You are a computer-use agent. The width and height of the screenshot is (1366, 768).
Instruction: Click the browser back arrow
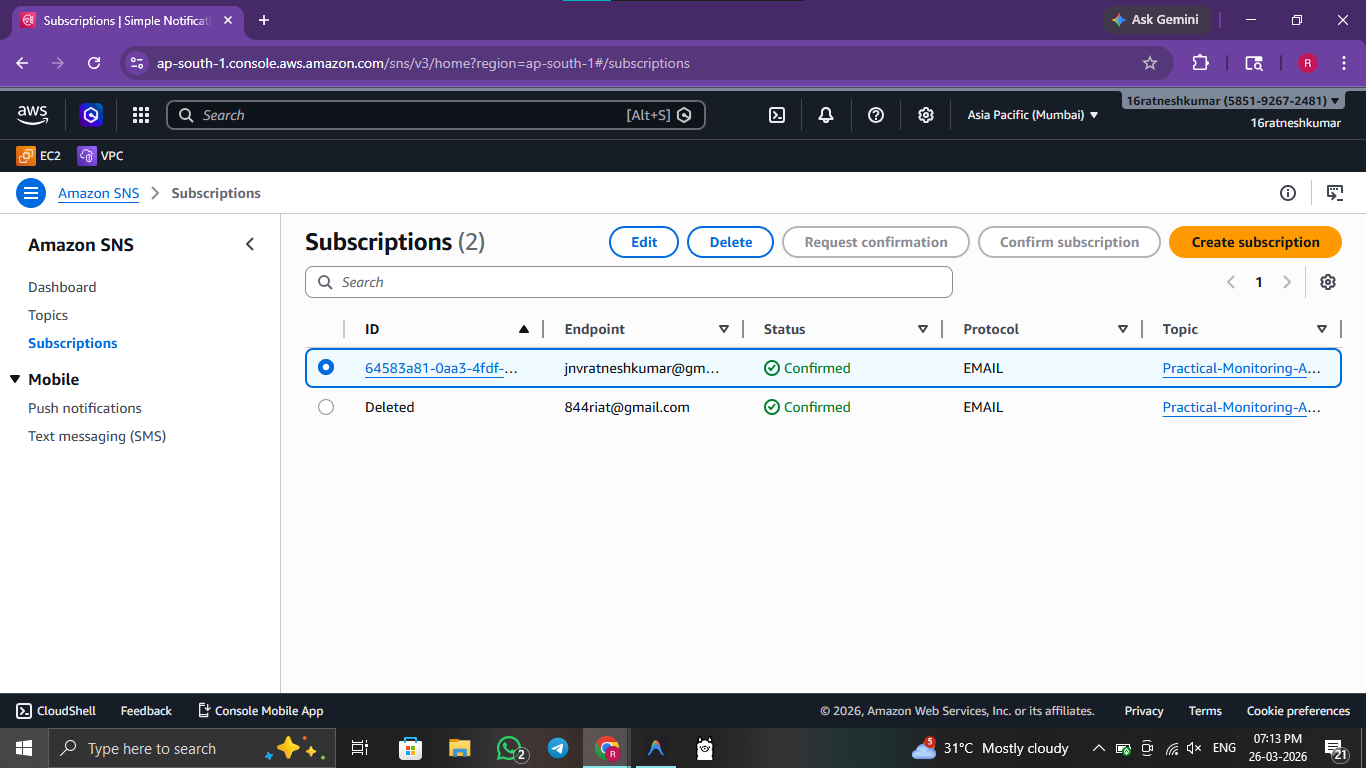tap(22, 63)
